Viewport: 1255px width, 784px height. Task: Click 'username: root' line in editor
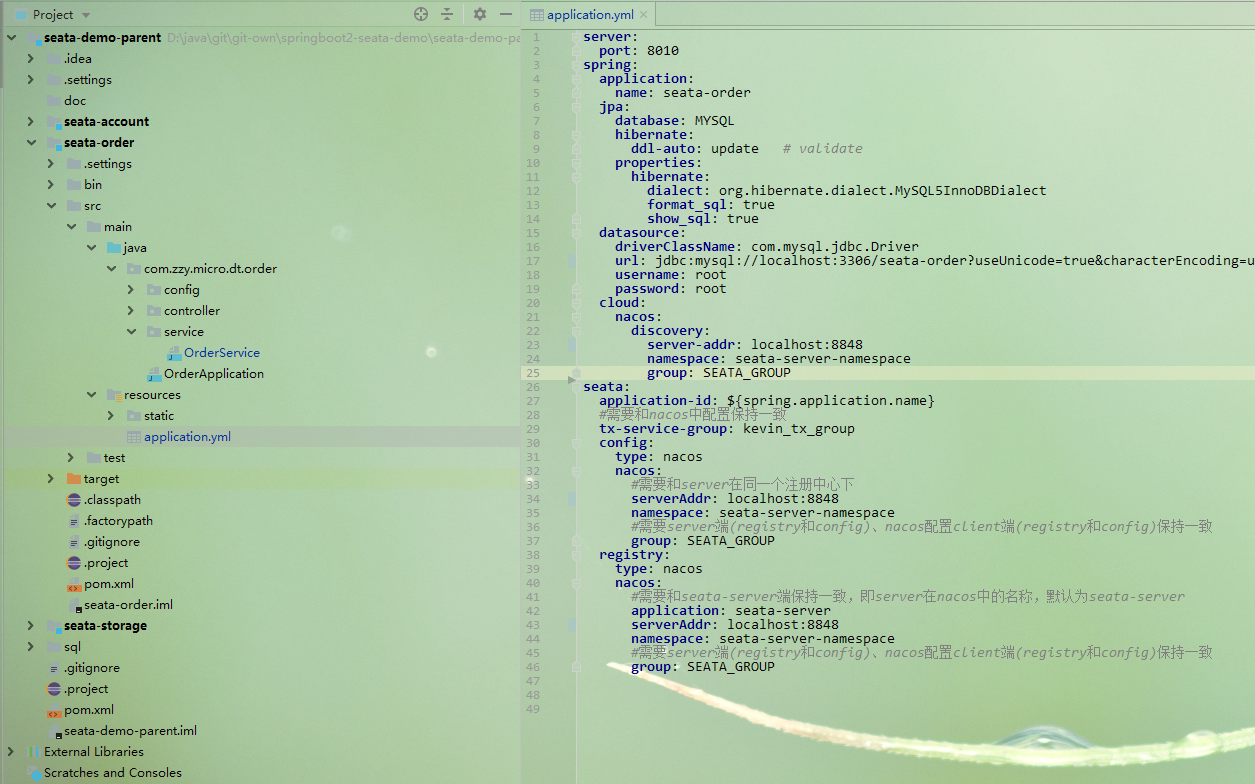671,275
